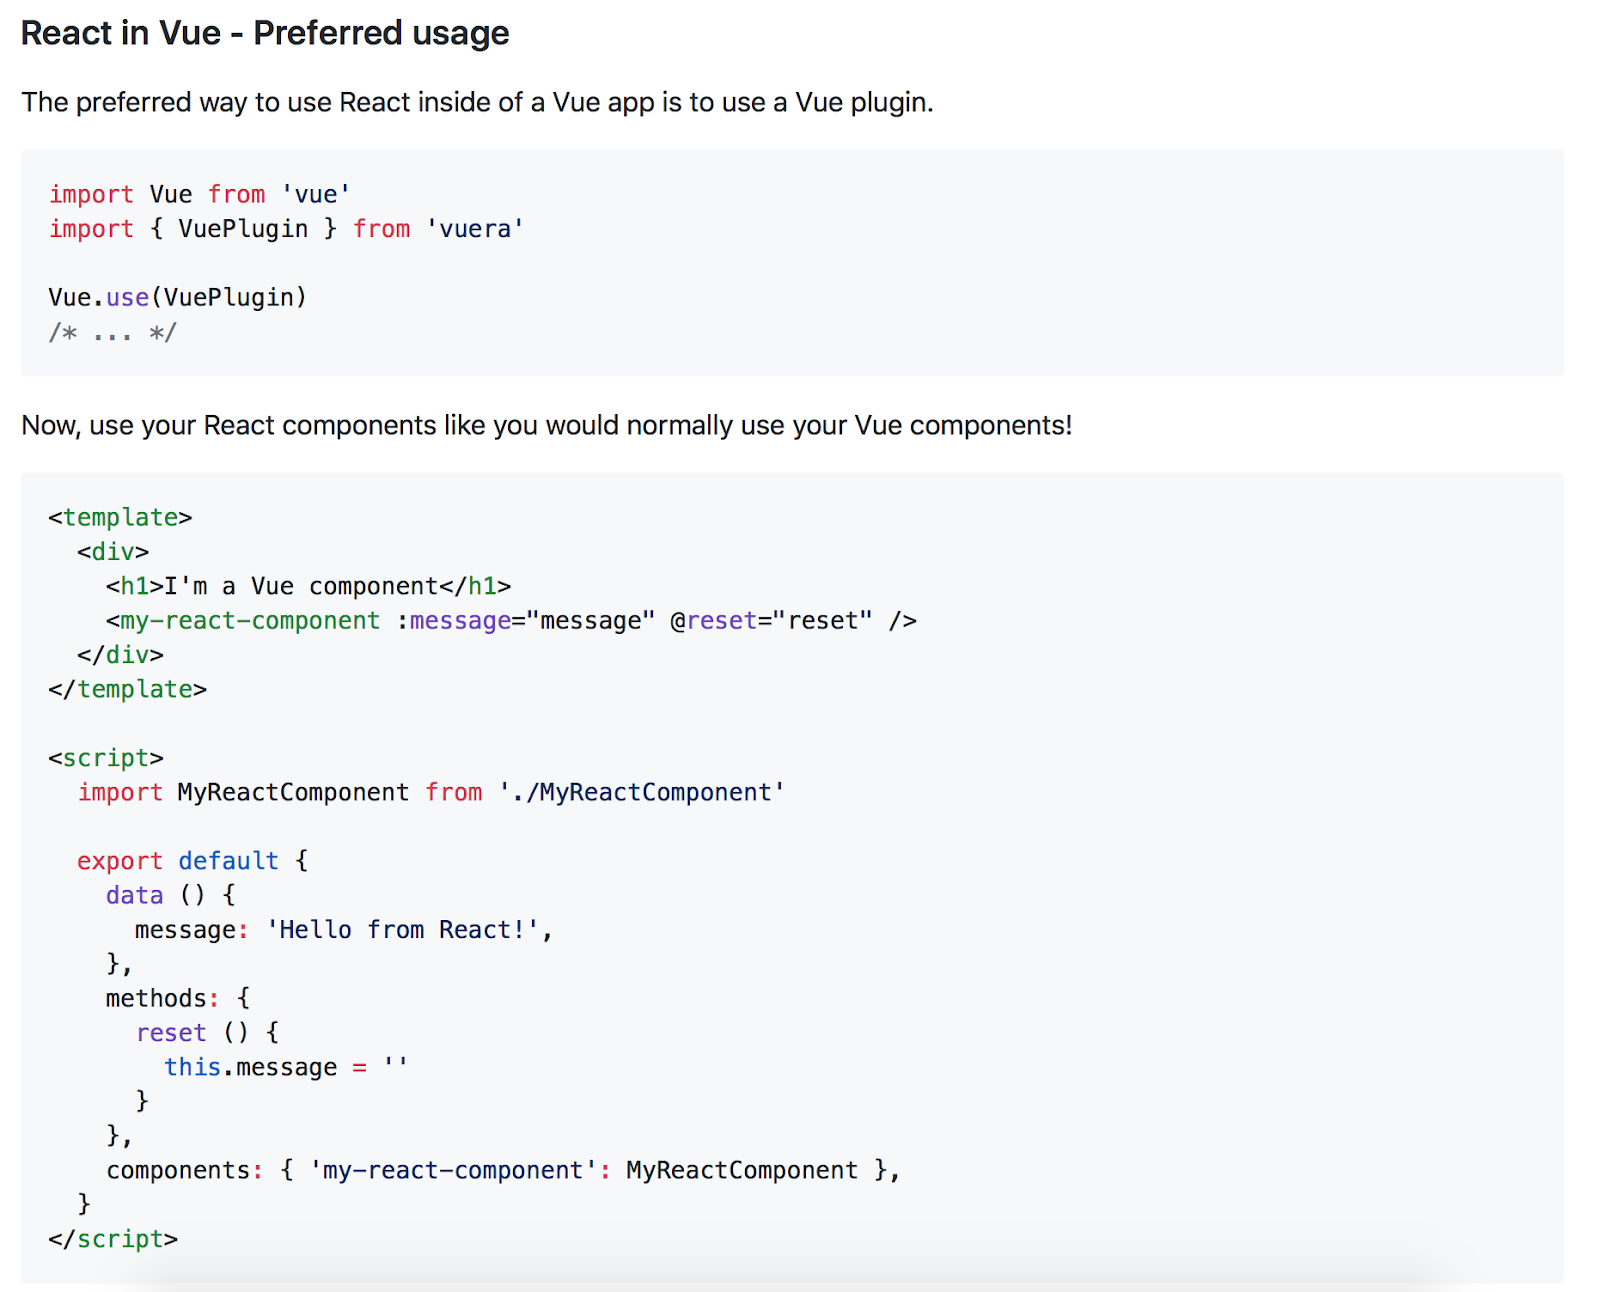Click the '<my-react-component' tag line
The image size is (1600, 1292).
pos(511,620)
